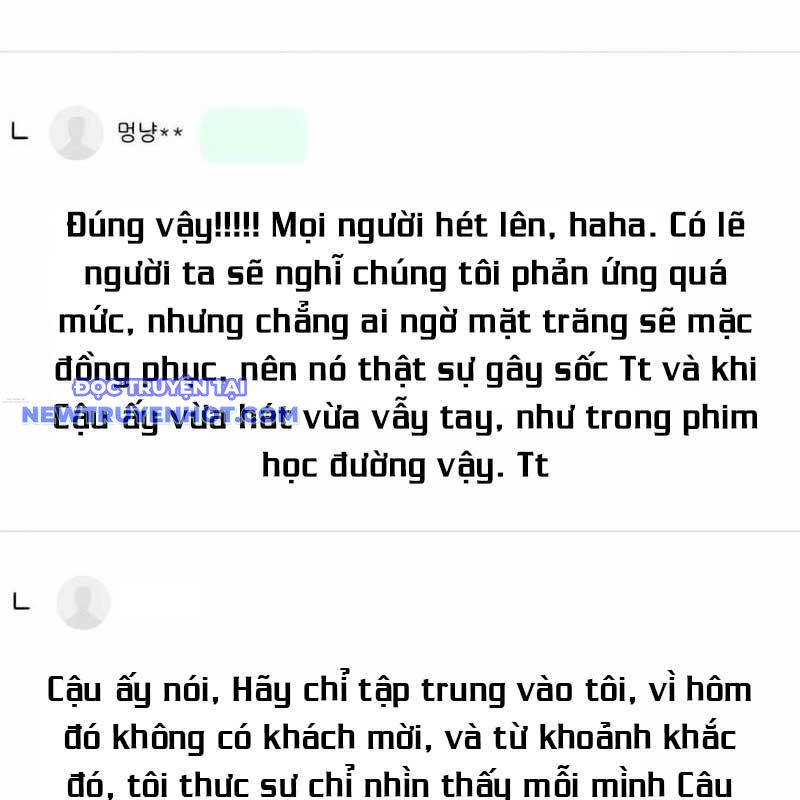The image size is (800, 800).
Task: Click the ĐỌC TRUYỆN TẠI watermark text
Action: (x=160, y=388)
